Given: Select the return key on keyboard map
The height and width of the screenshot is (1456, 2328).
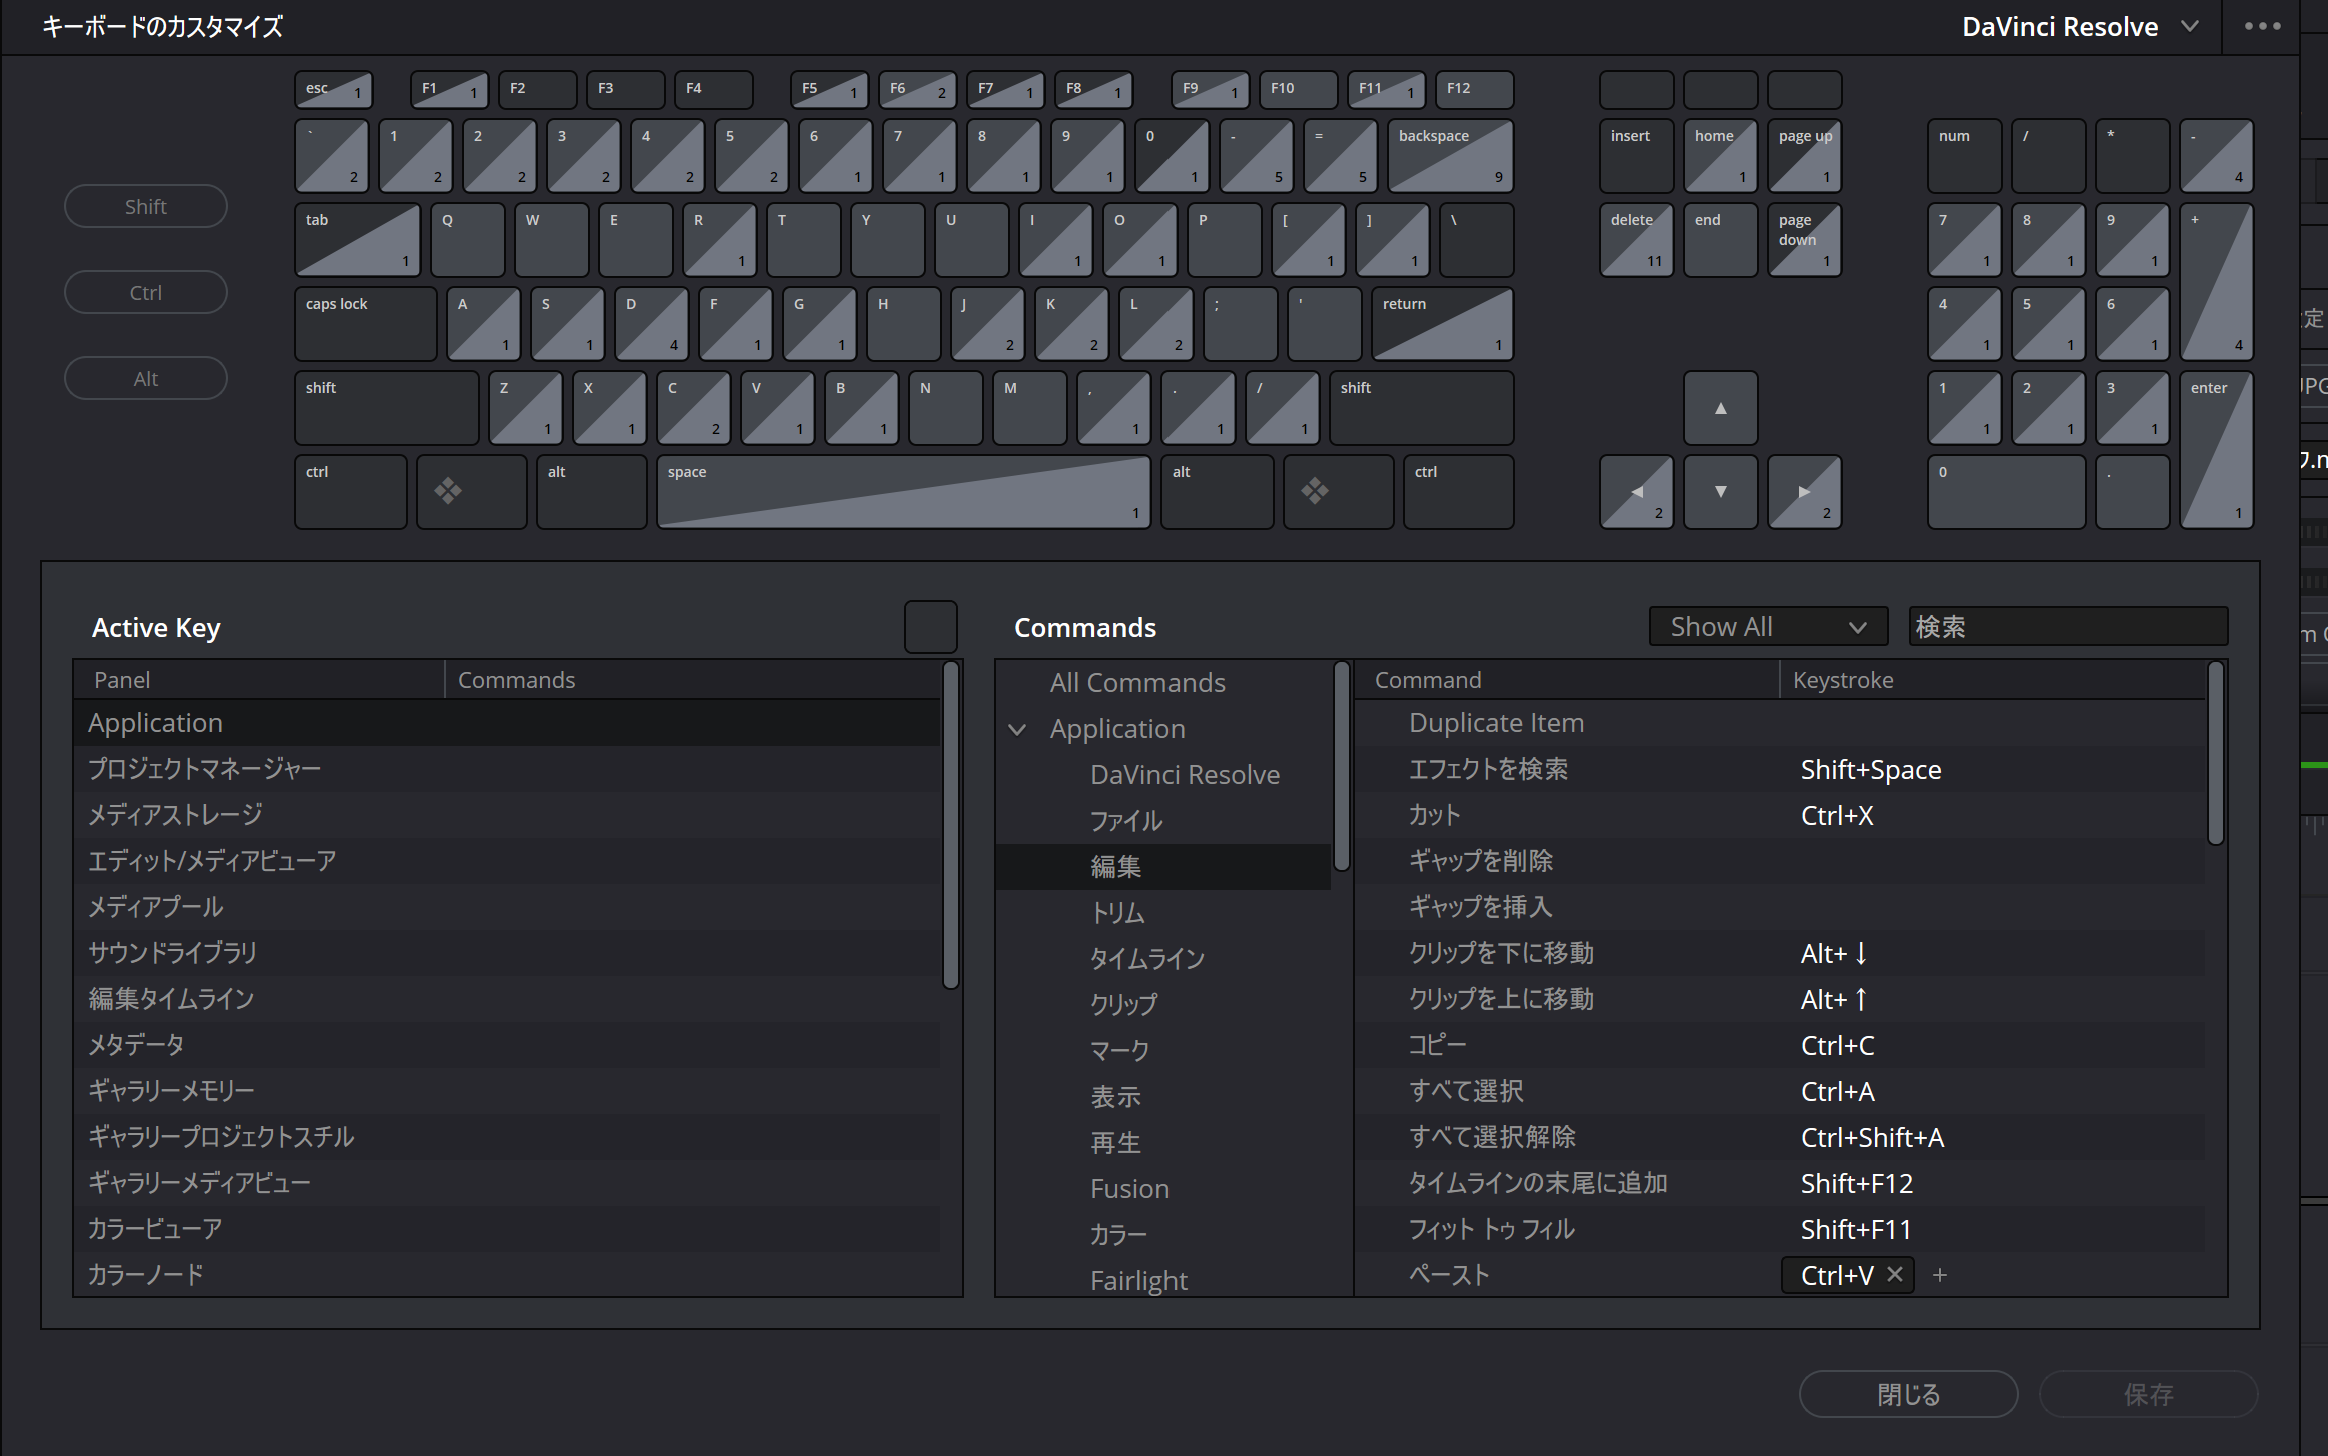Looking at the screenshot, I should click(1442, 323).
